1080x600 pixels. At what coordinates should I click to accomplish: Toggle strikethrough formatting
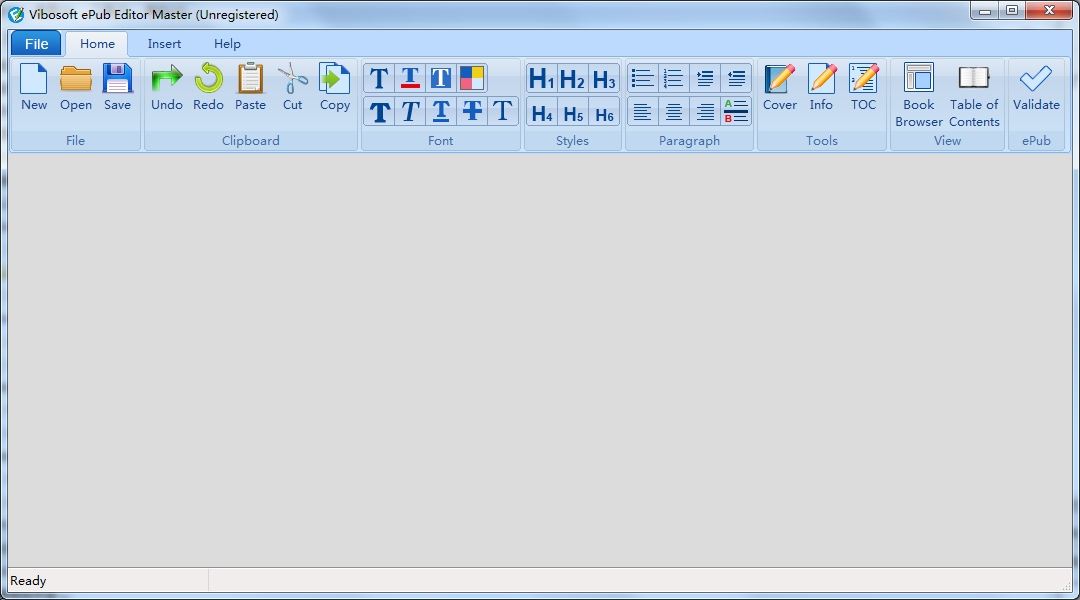[472, 112]
